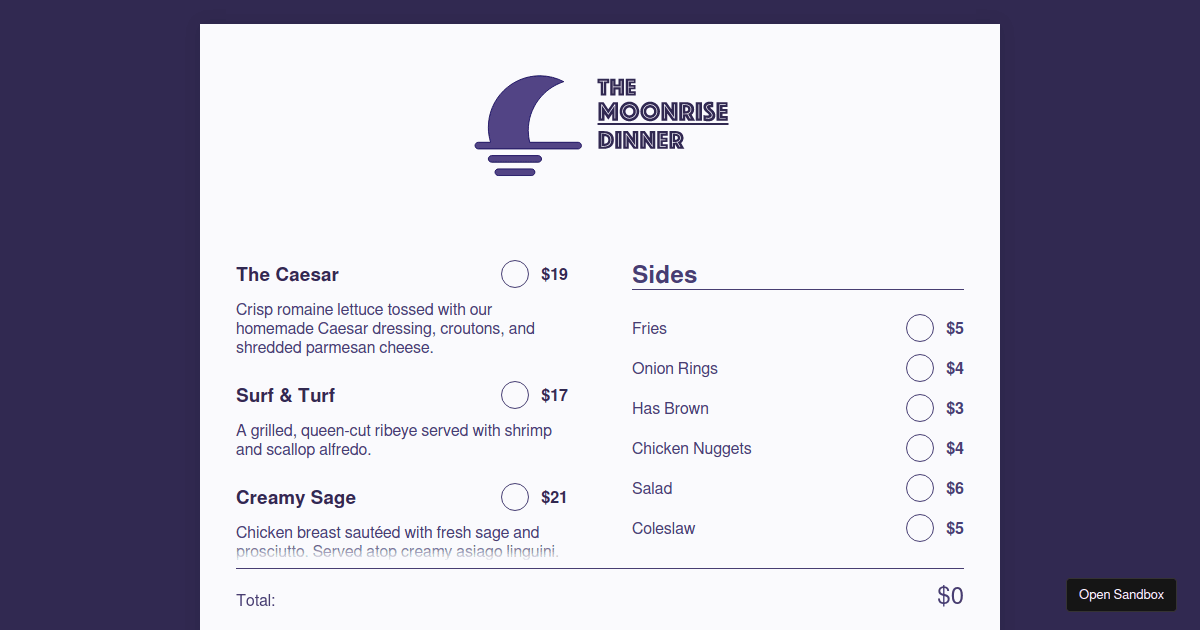Image resolution: width=1200 pixels, height=630 pixels.
Task: Select the Surf & Turf option circle
Action: coord(515,395)
